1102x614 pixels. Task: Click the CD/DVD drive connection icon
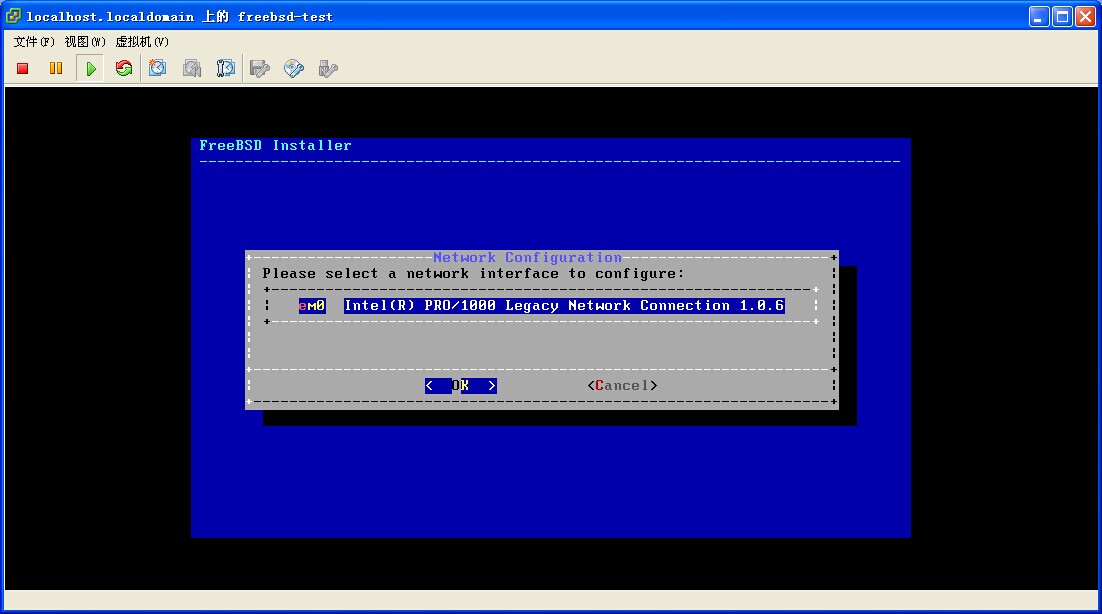click(294, 69)
